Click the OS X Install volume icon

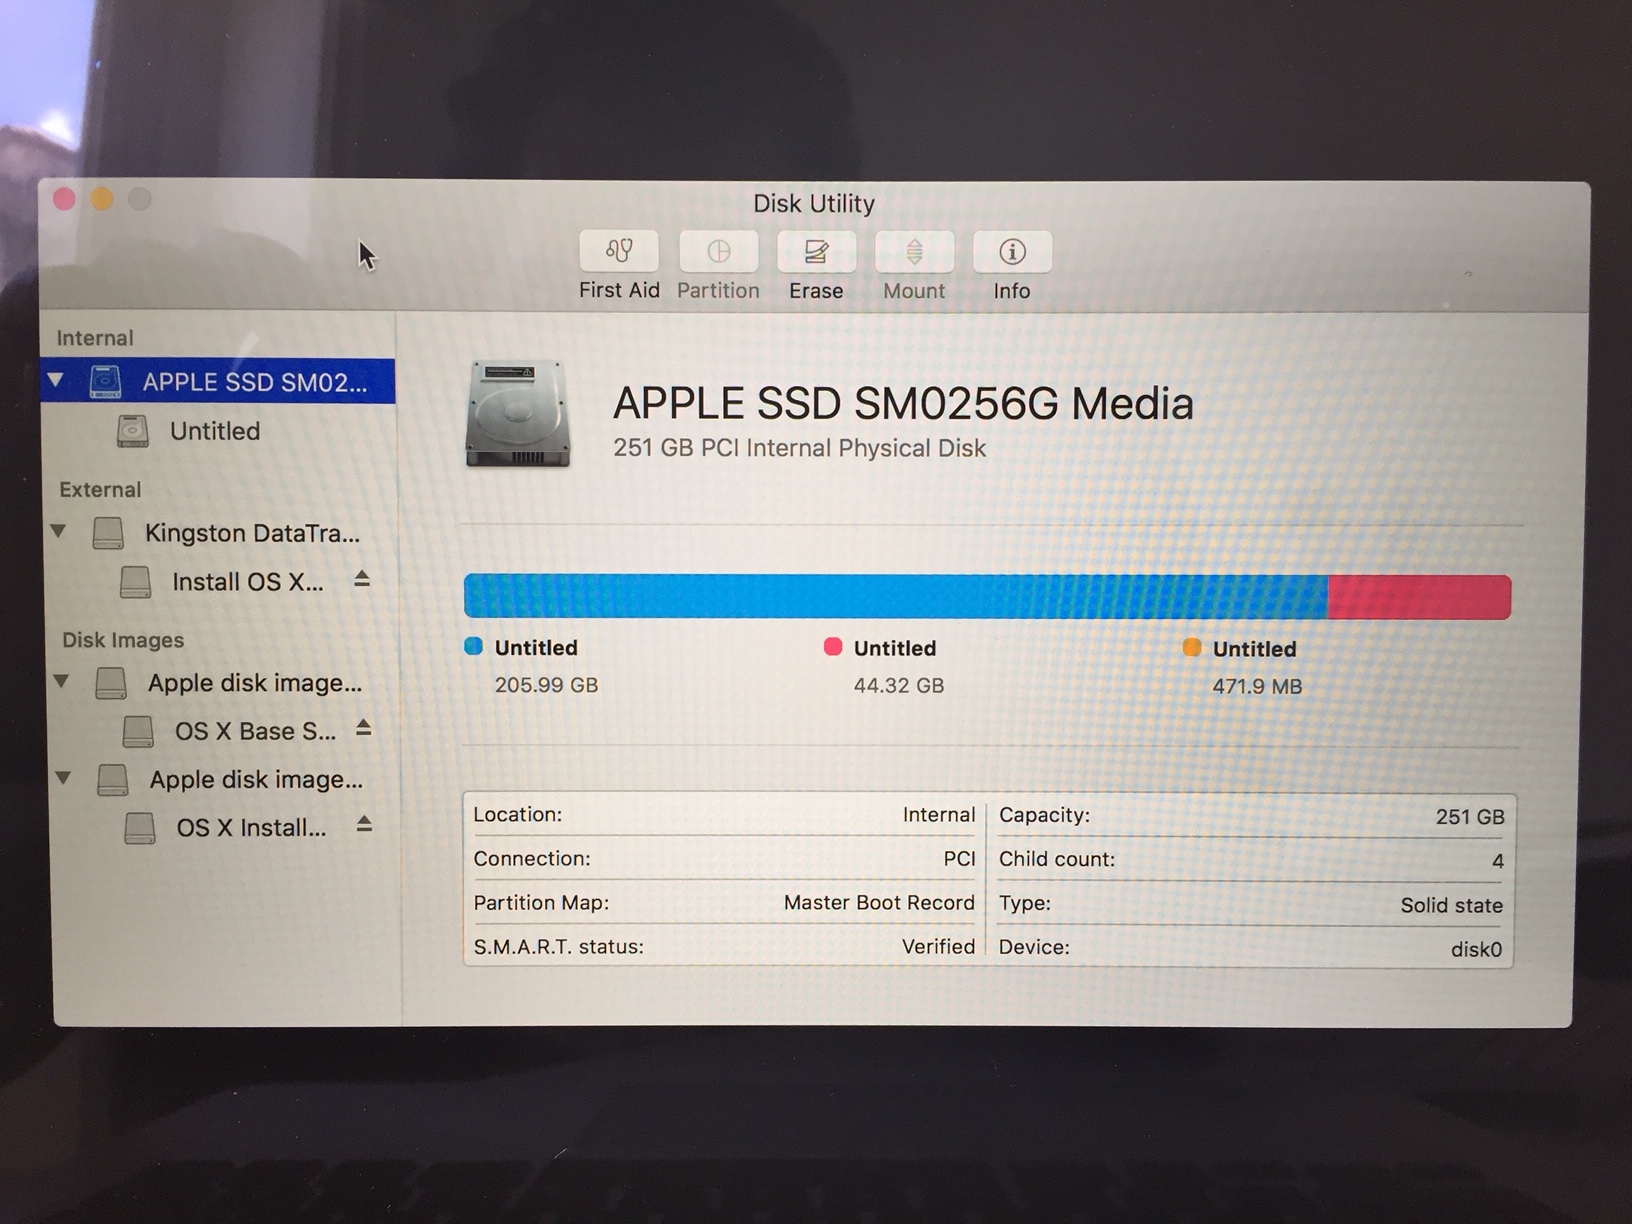(140, 828)
